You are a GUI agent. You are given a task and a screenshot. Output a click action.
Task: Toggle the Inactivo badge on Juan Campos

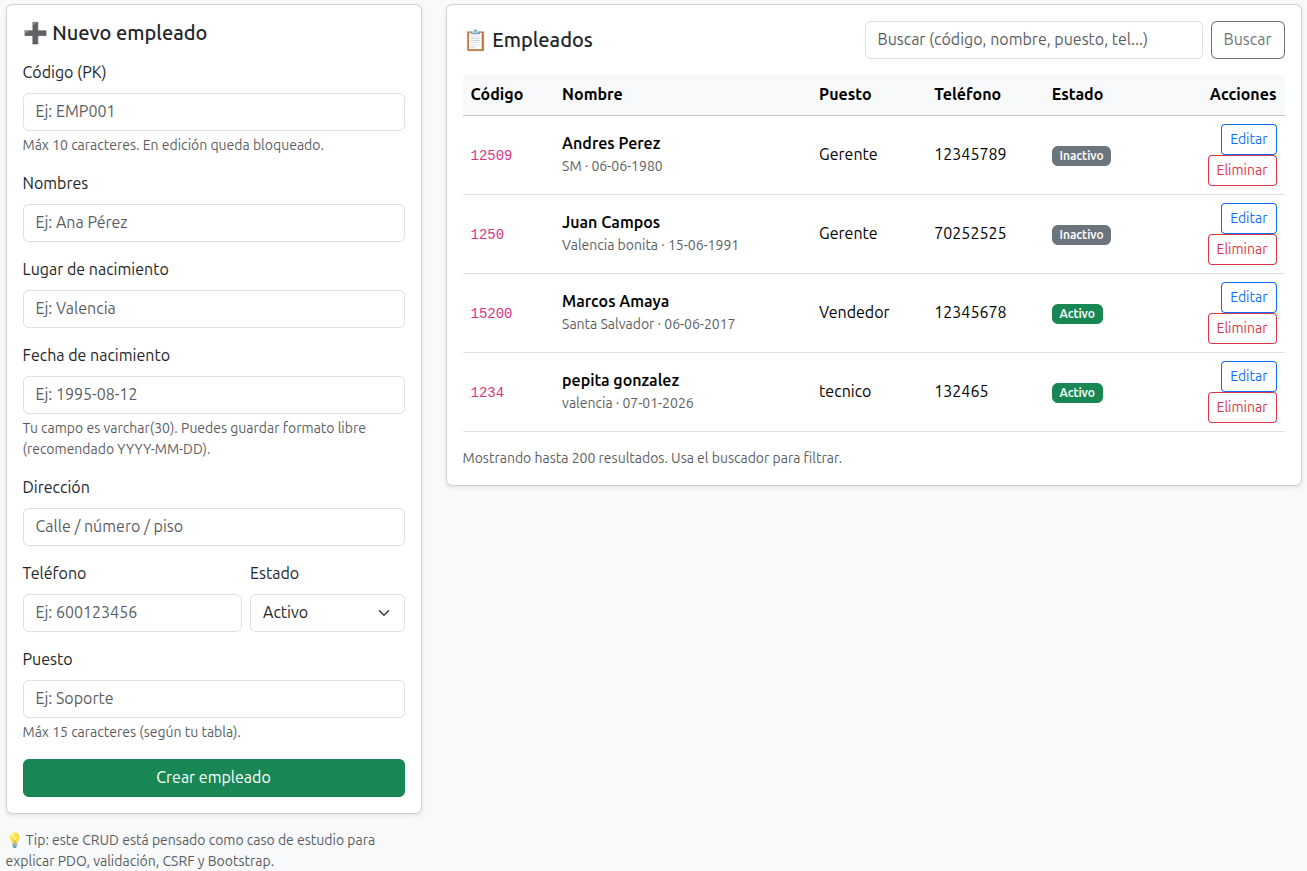point(1081,234)
